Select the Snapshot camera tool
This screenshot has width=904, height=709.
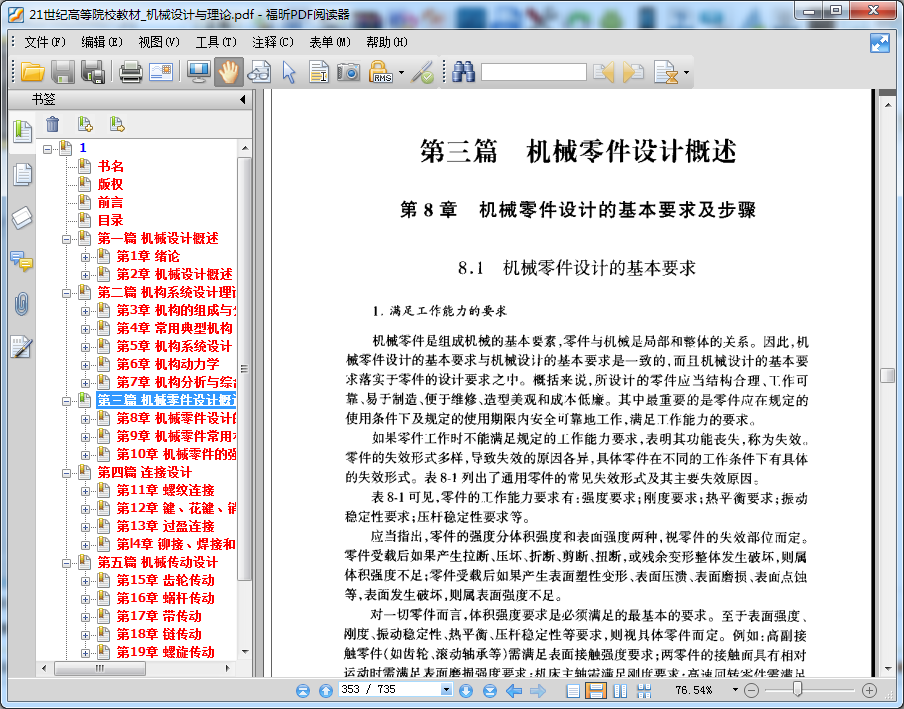[x=348, y=72]
